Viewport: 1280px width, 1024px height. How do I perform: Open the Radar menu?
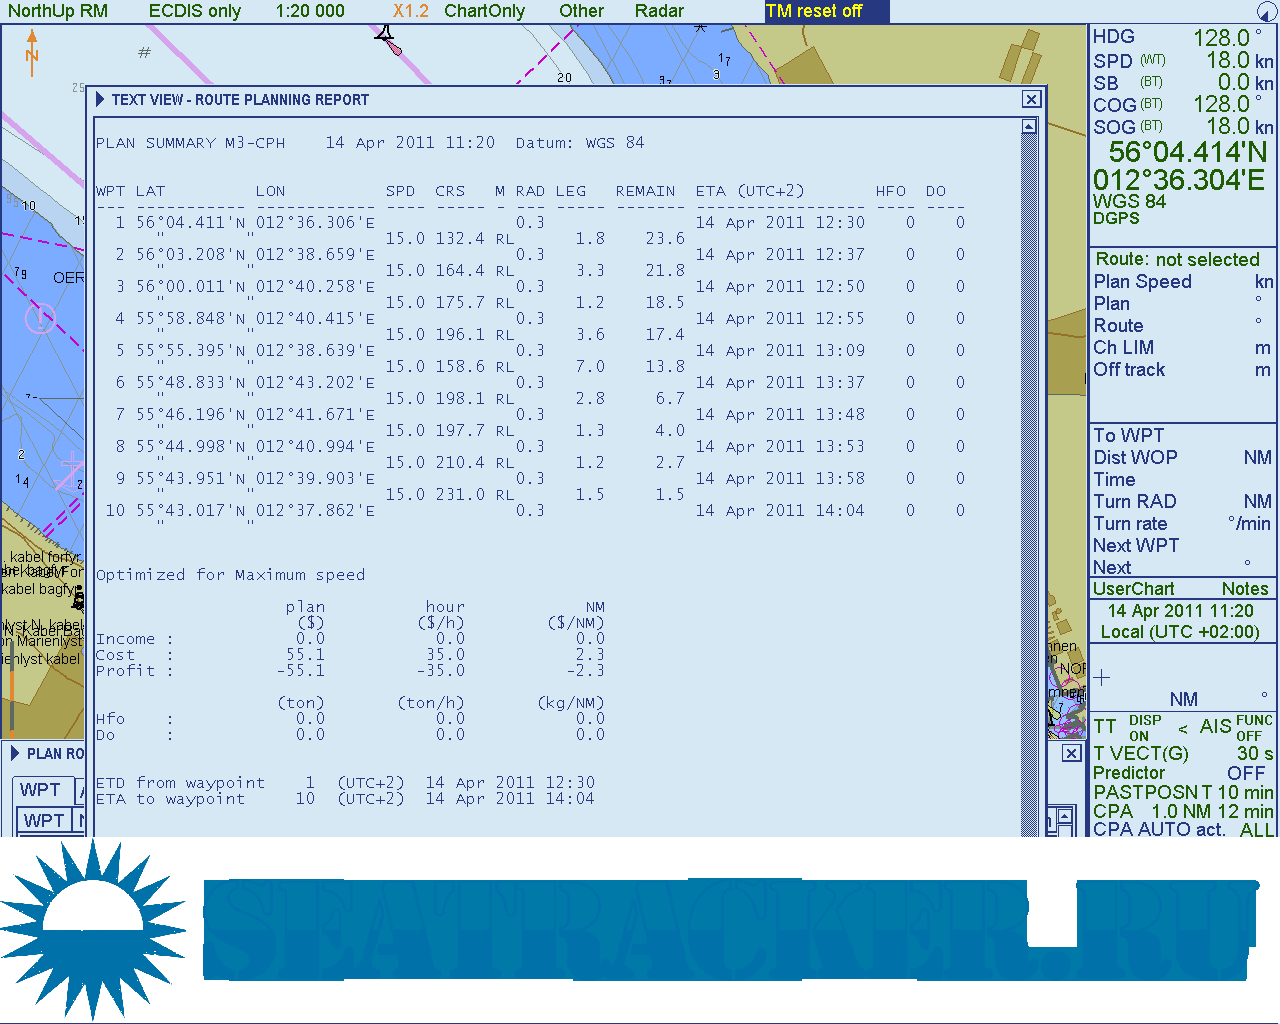coord(659,11)
